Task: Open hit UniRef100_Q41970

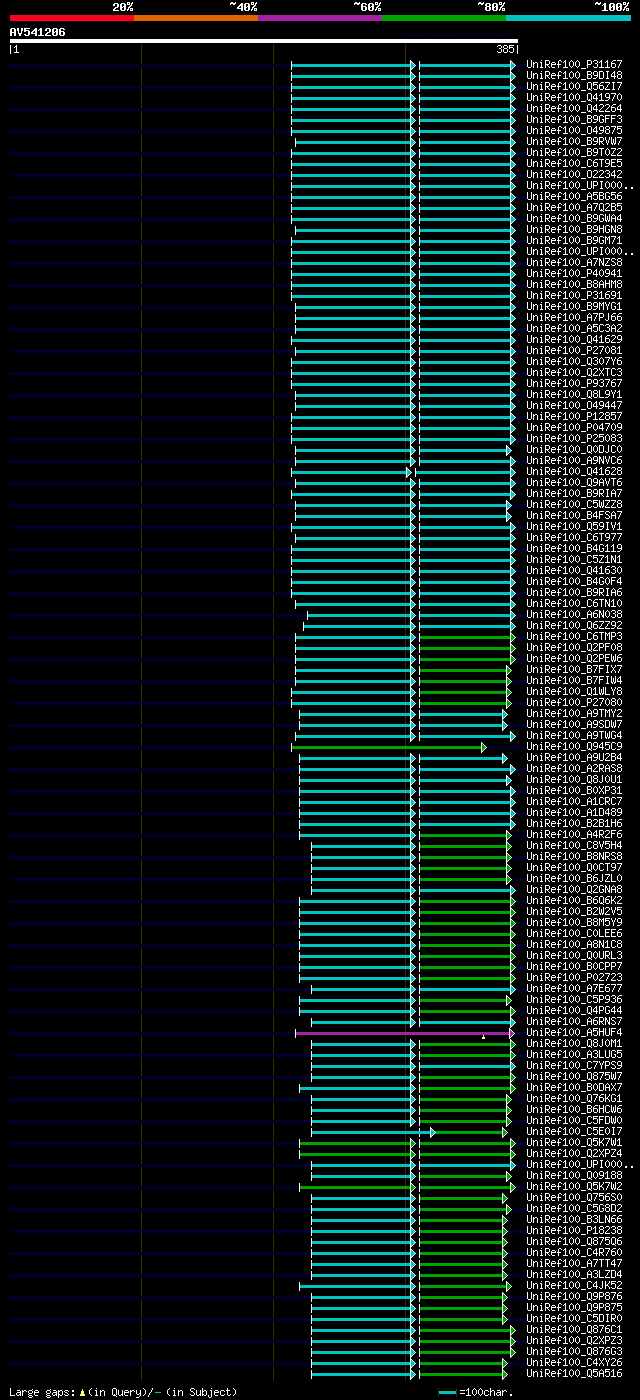Action: (x=574, y=97)
